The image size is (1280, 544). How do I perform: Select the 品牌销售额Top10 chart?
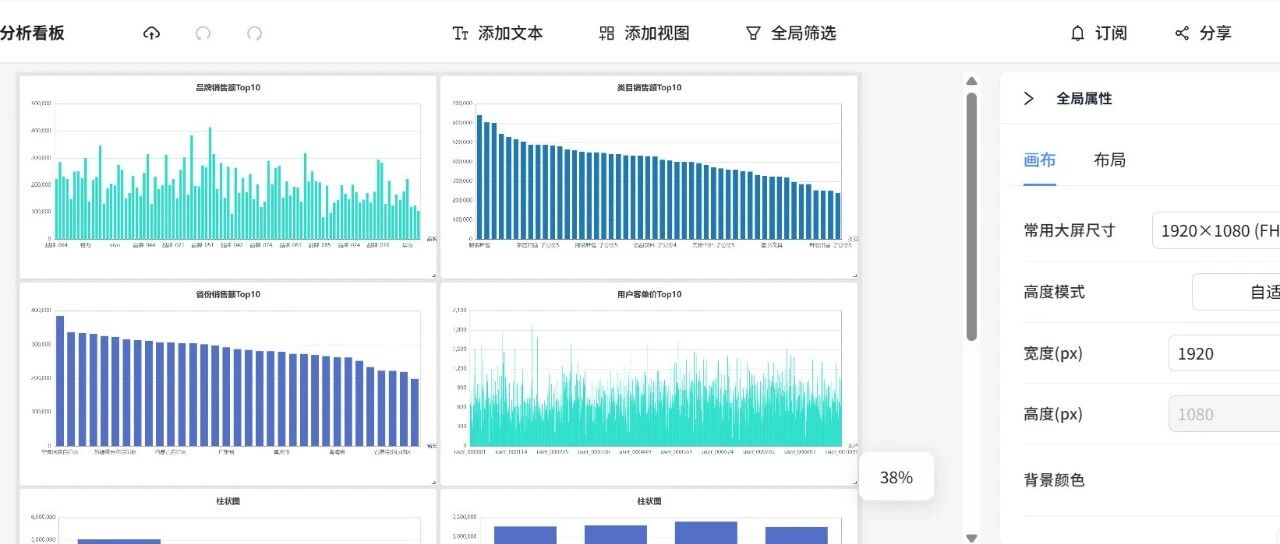tap(228, 177)
